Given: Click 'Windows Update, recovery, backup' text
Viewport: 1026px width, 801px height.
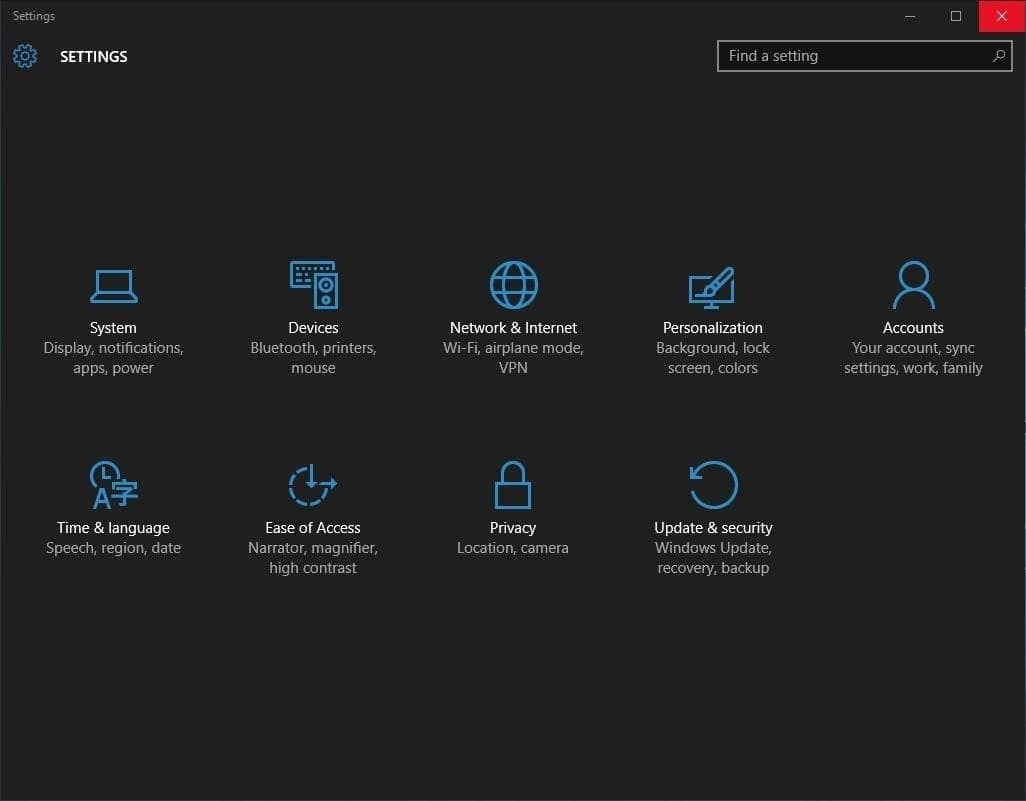Looking at the screenshot, I should click(713, 558).
